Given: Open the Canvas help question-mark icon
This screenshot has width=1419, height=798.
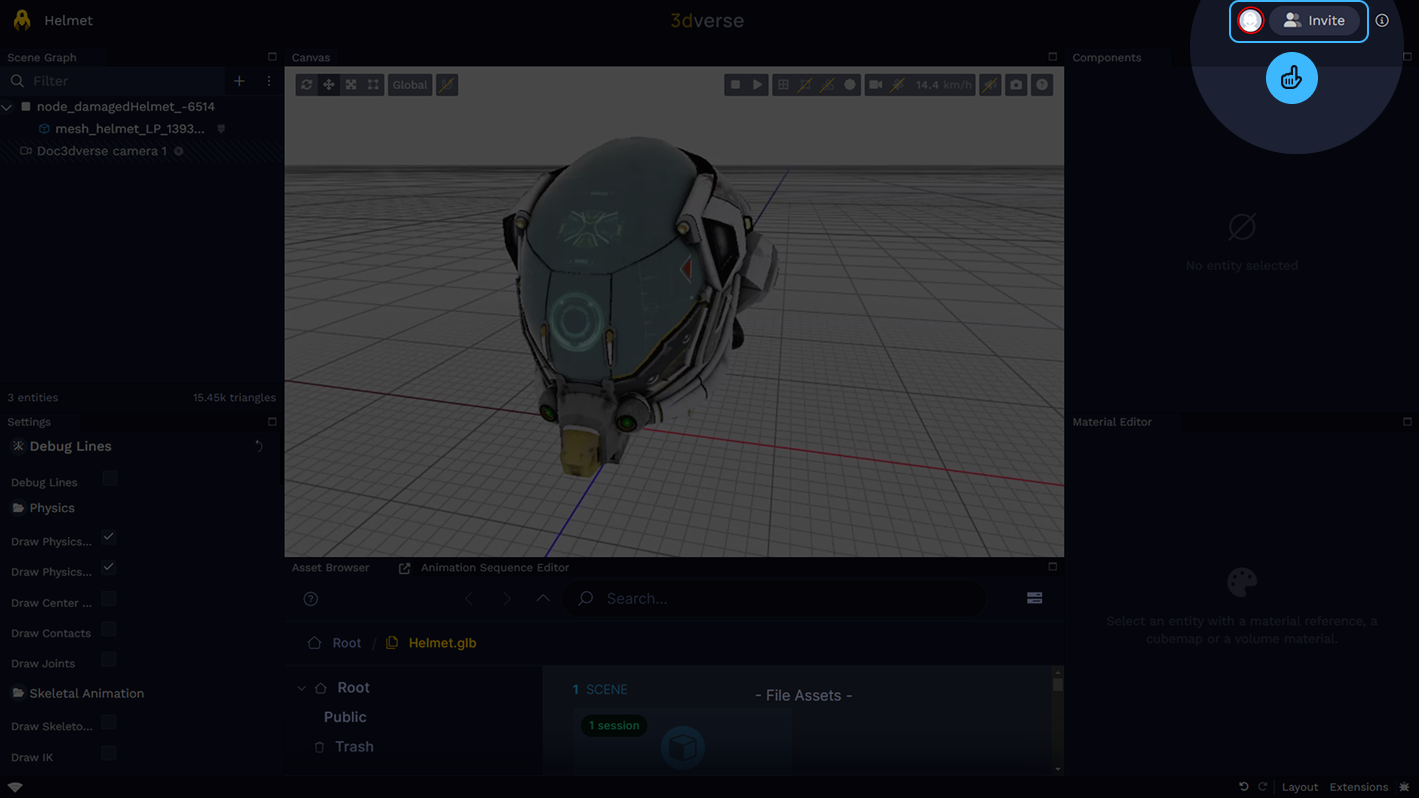Looking at the screenshot, I should point(1042,85).
